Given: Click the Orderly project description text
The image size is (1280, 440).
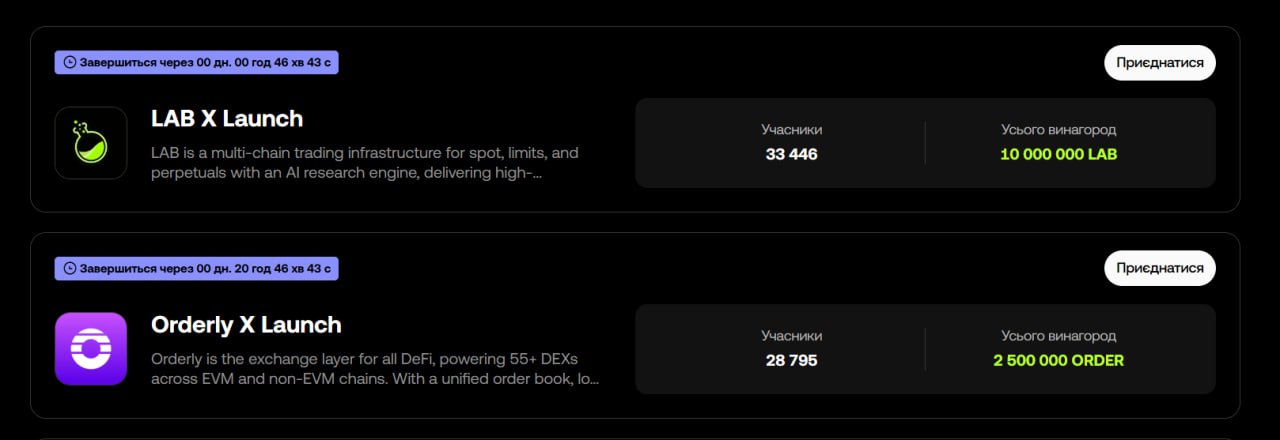Looking at the screenshot, I should [375, 369].
